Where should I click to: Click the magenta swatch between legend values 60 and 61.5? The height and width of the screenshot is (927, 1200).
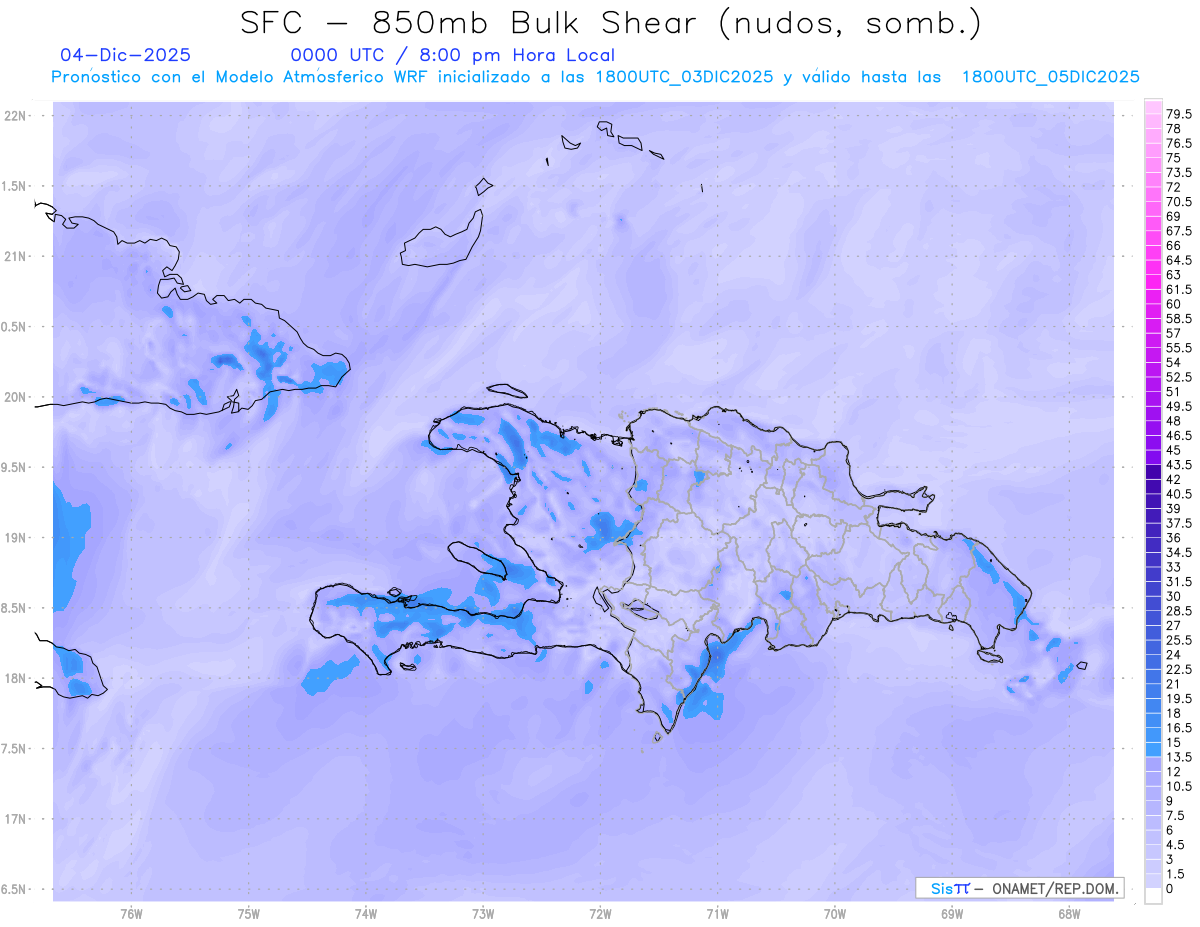click(1153, 297)
